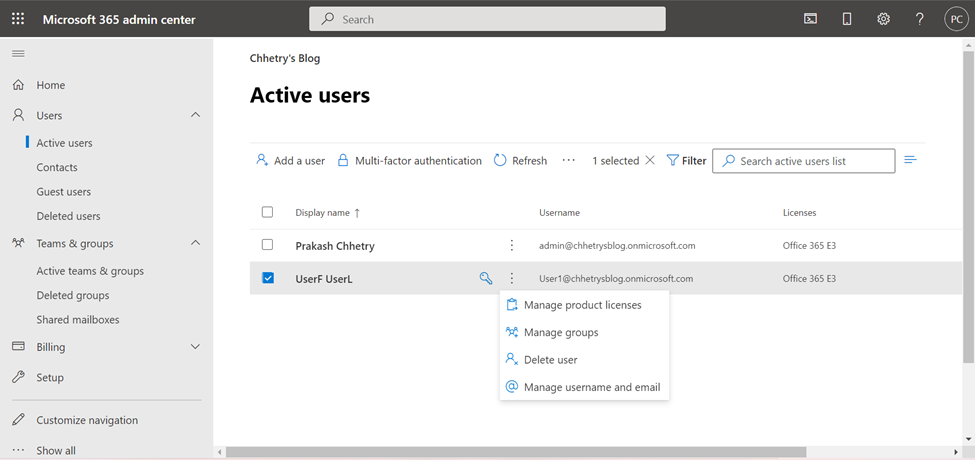The height and width of the screenshot is (460, 975).
Task: Open more actions dots for Prakash Chhetry
Action: [x=512, y=246]
